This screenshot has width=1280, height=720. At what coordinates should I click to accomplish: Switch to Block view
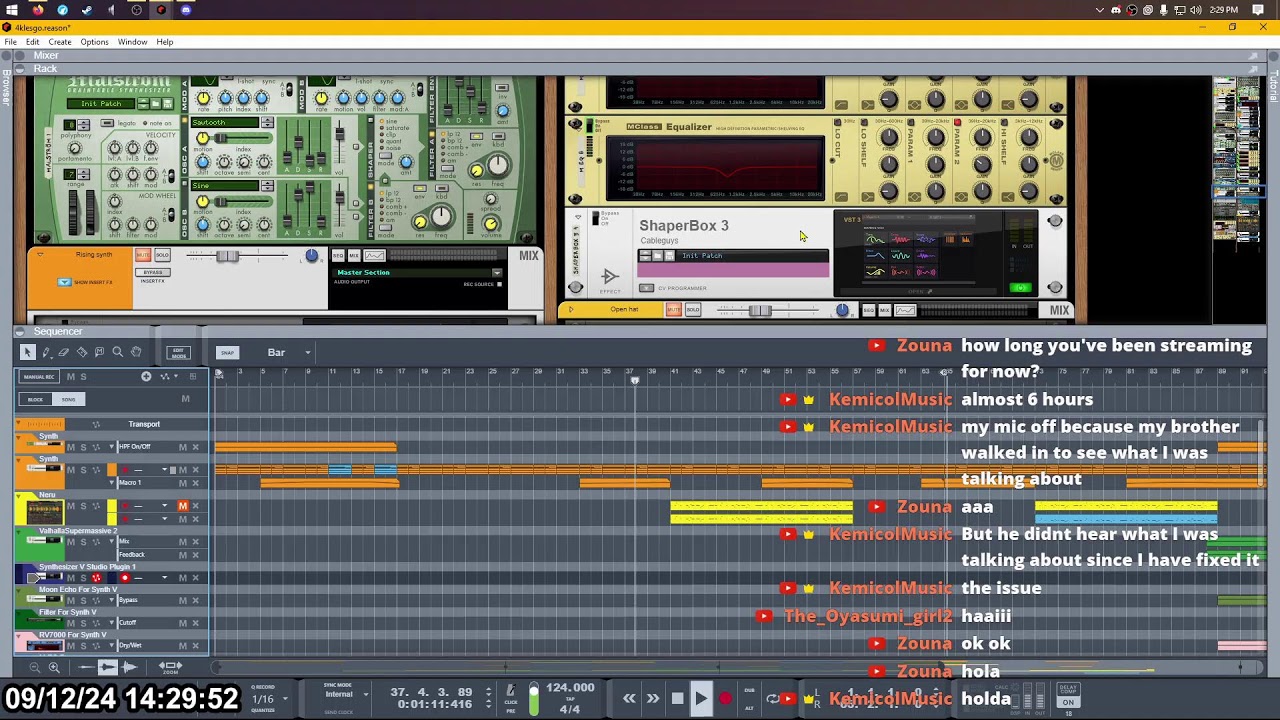tap(35, 399)
